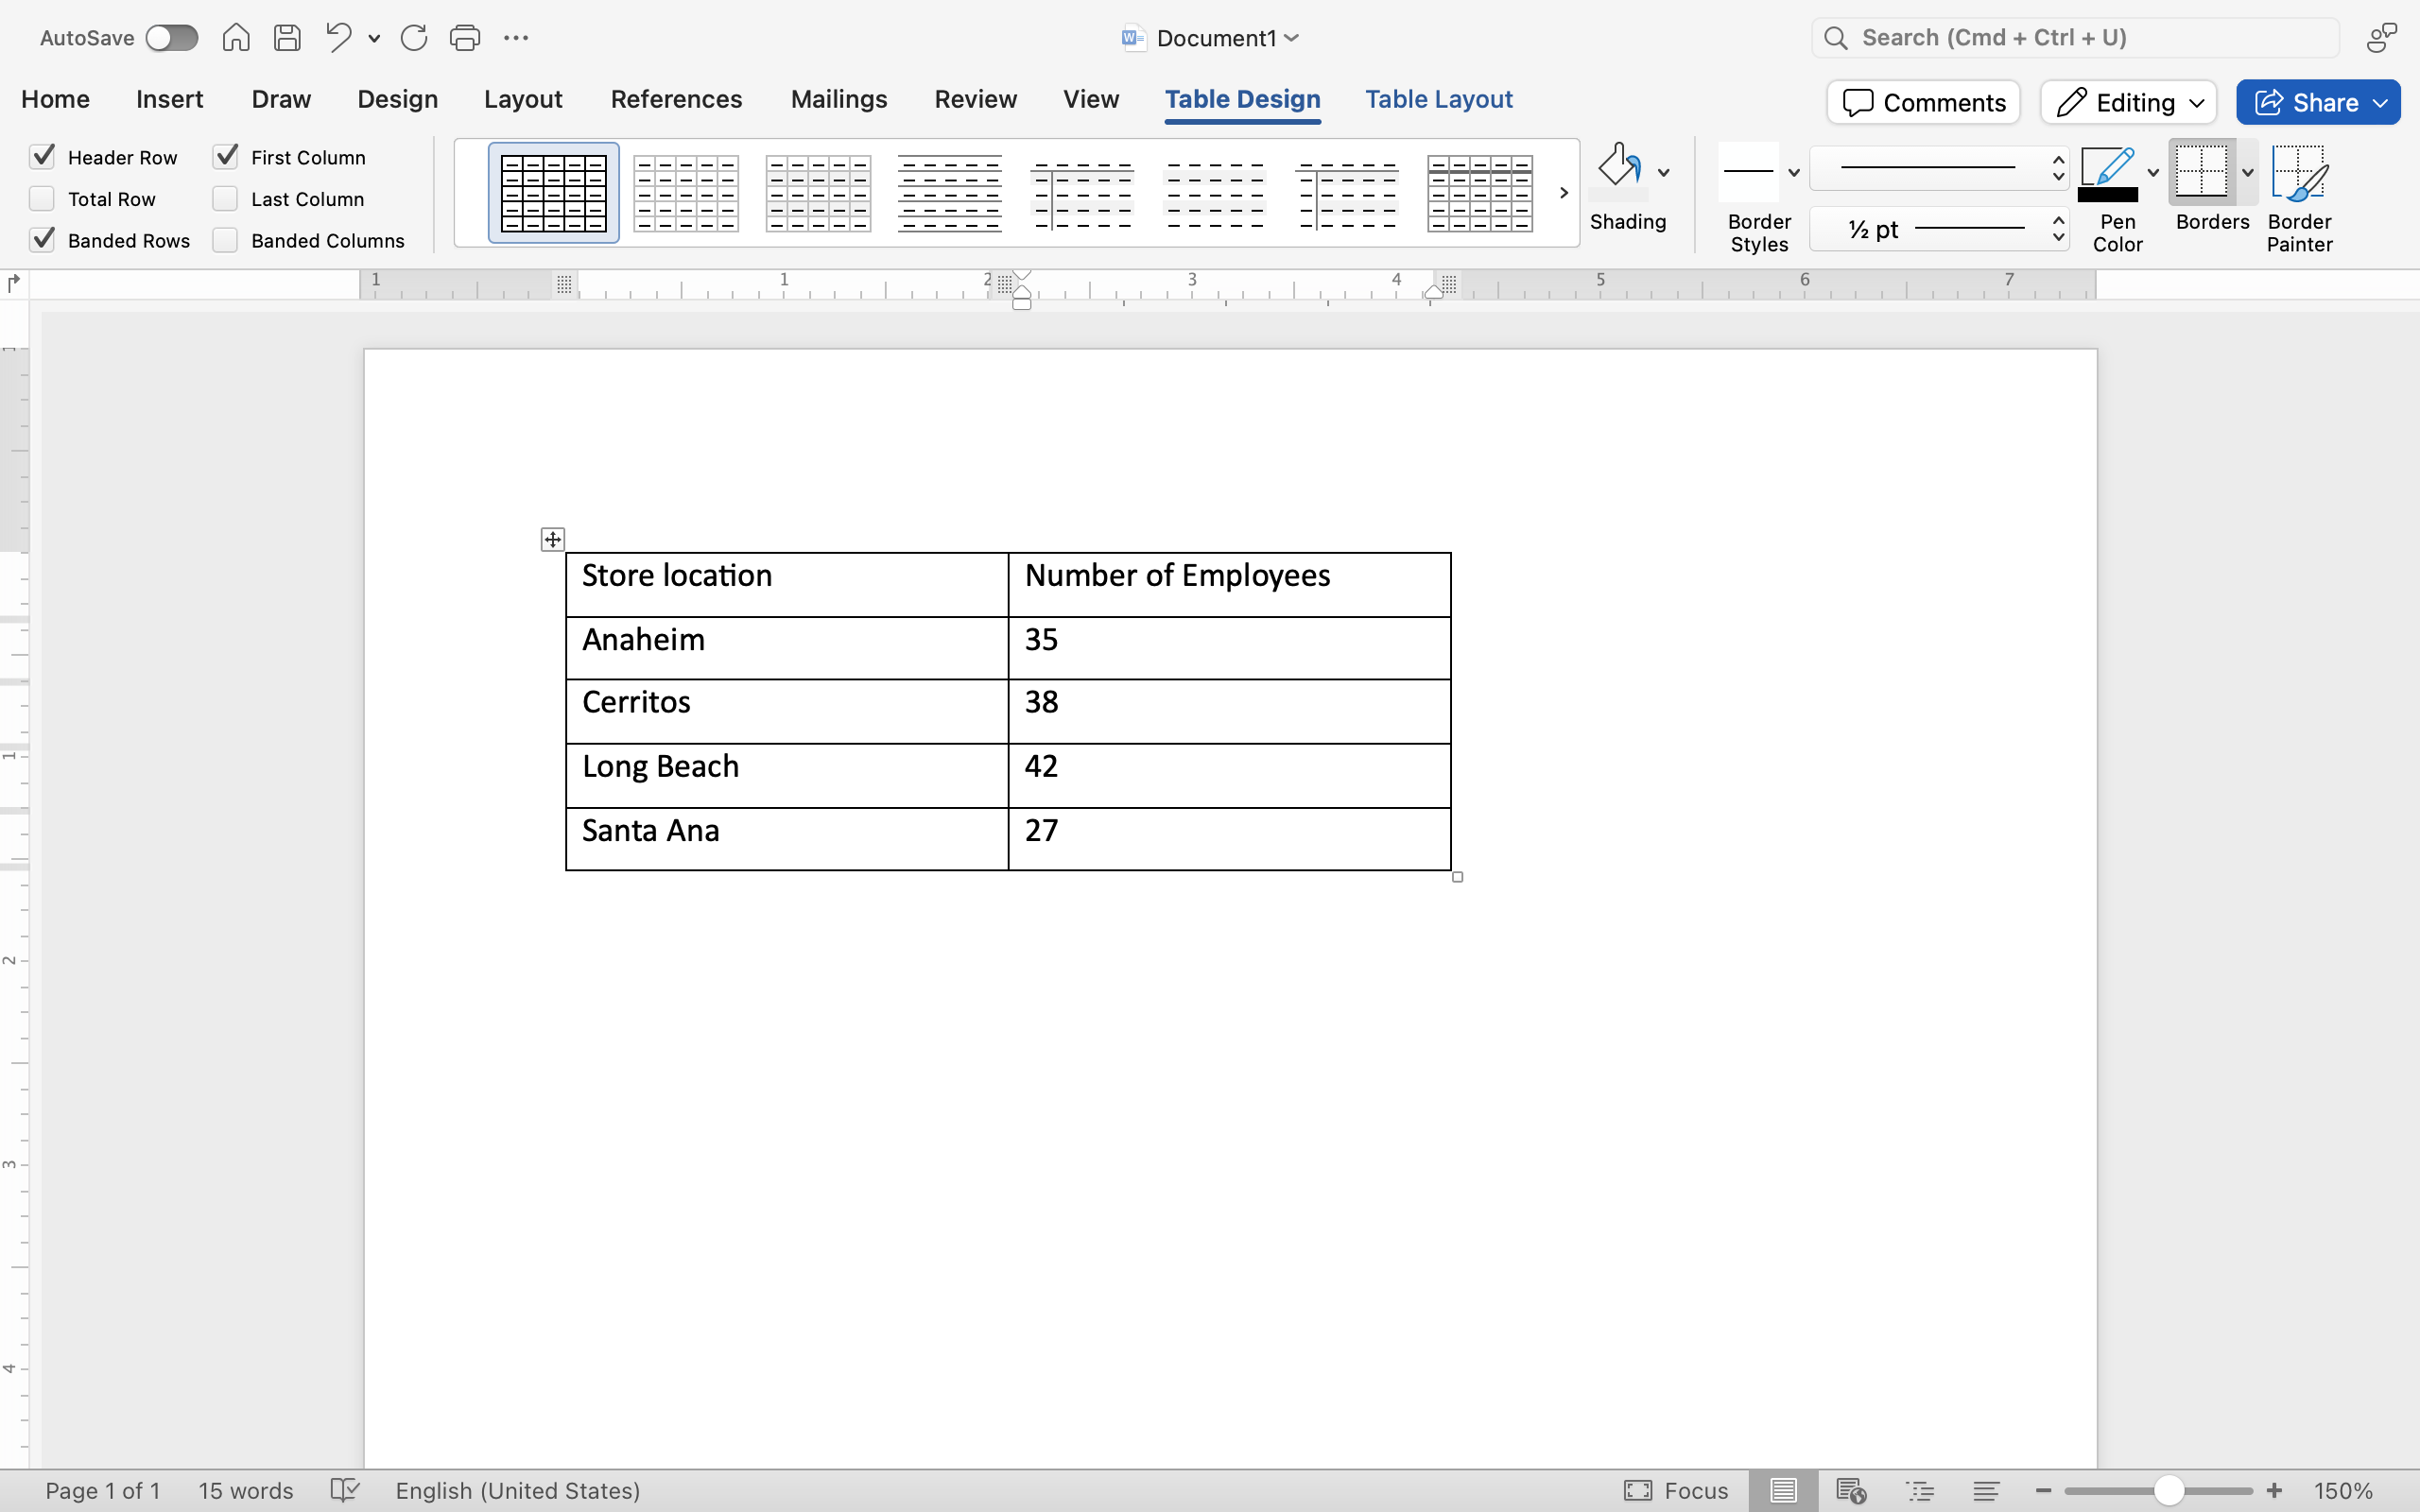Viewport: 2420px width, 1512px height.
Task: Open the Border Styles dropdown arrow
Action: (x=1794, y=173)
